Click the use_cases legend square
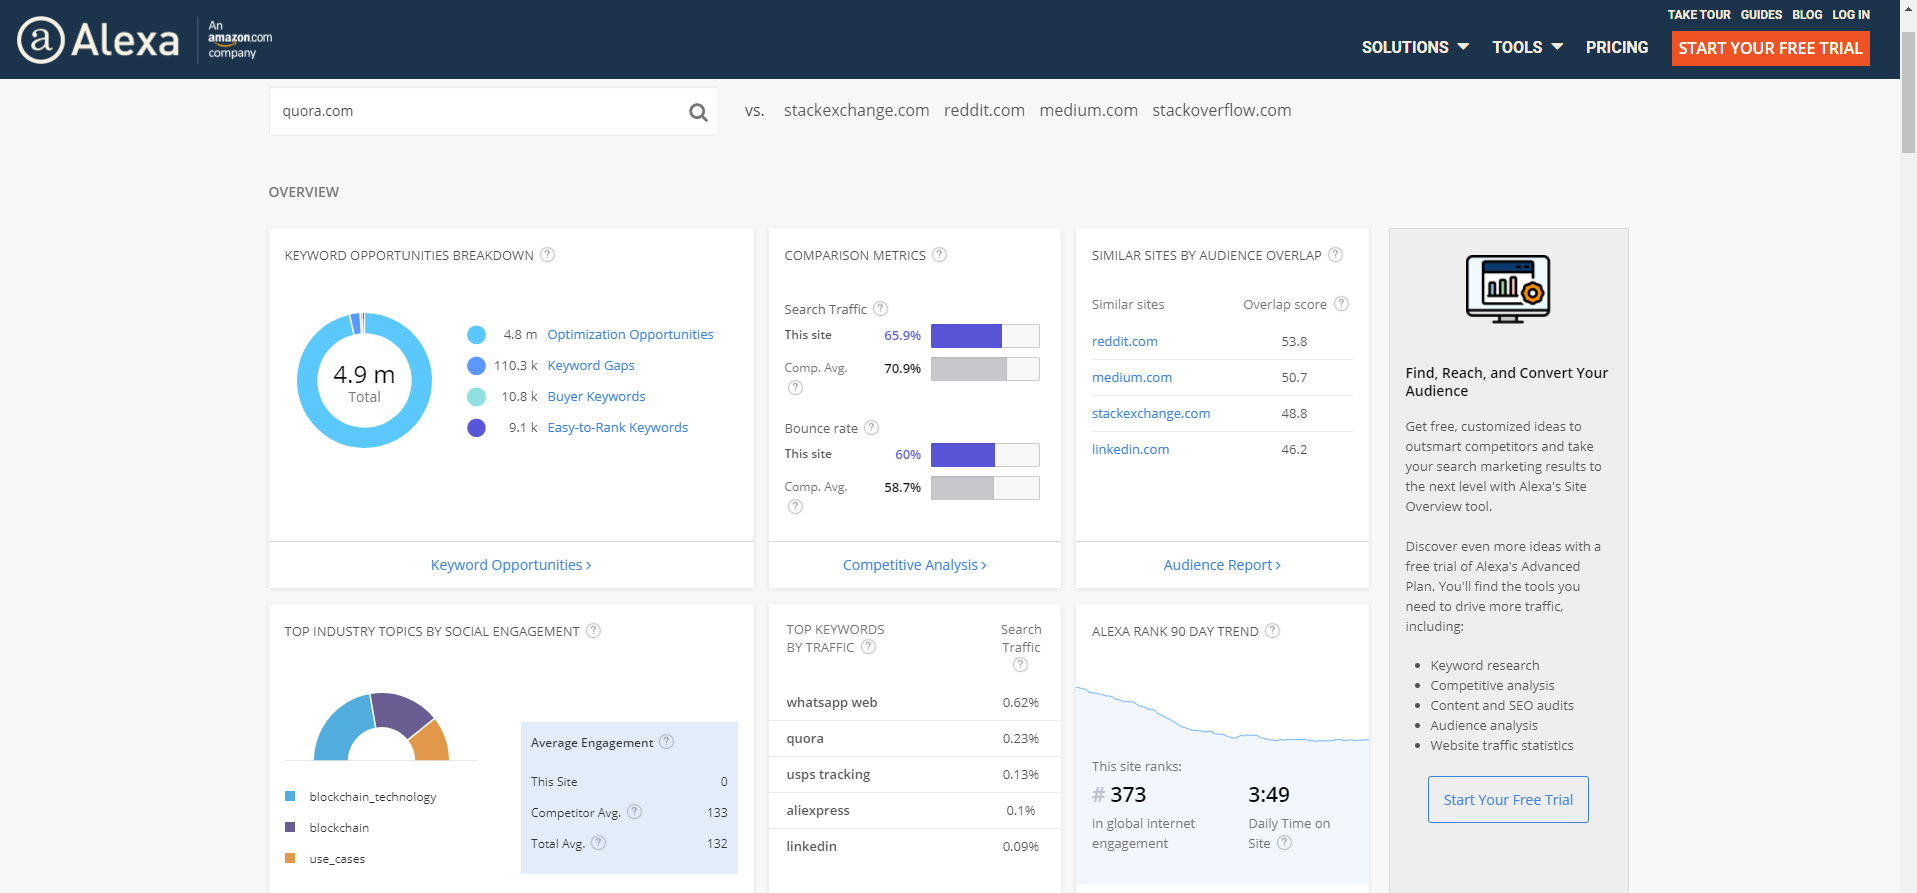This screenshot has height=893, width=1917. pos(290,859)
